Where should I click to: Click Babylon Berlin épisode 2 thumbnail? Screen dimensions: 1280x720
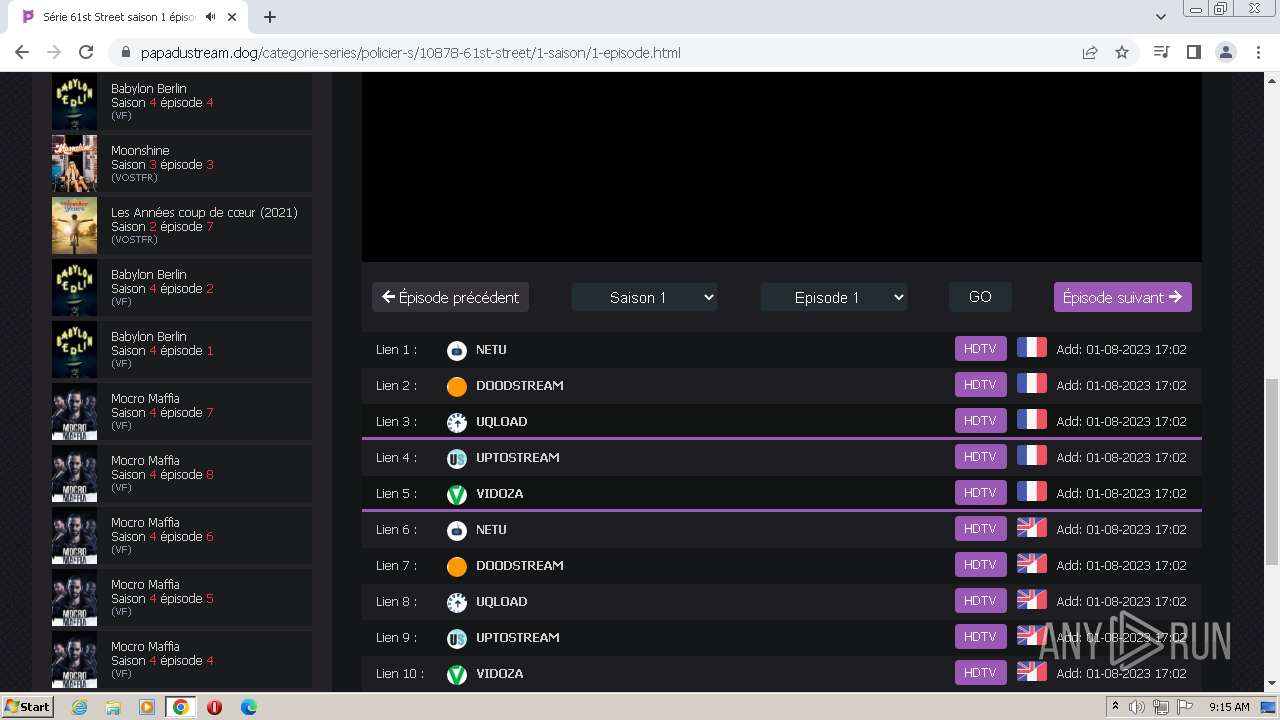point(75,288)
